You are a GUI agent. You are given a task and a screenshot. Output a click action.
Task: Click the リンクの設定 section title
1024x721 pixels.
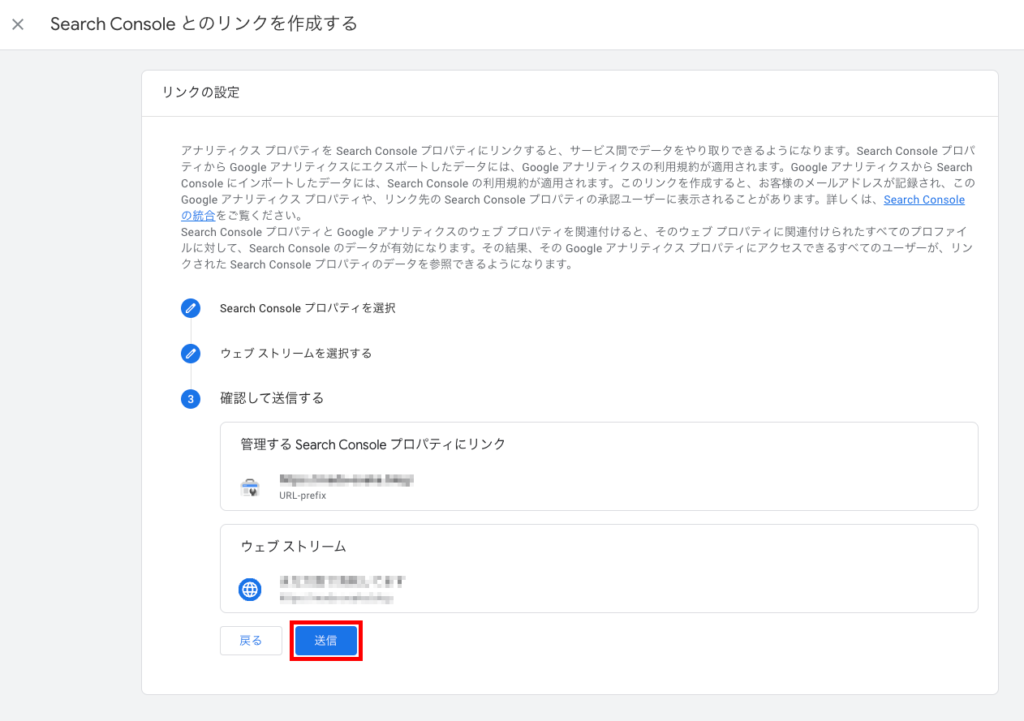tap(201, 93)
